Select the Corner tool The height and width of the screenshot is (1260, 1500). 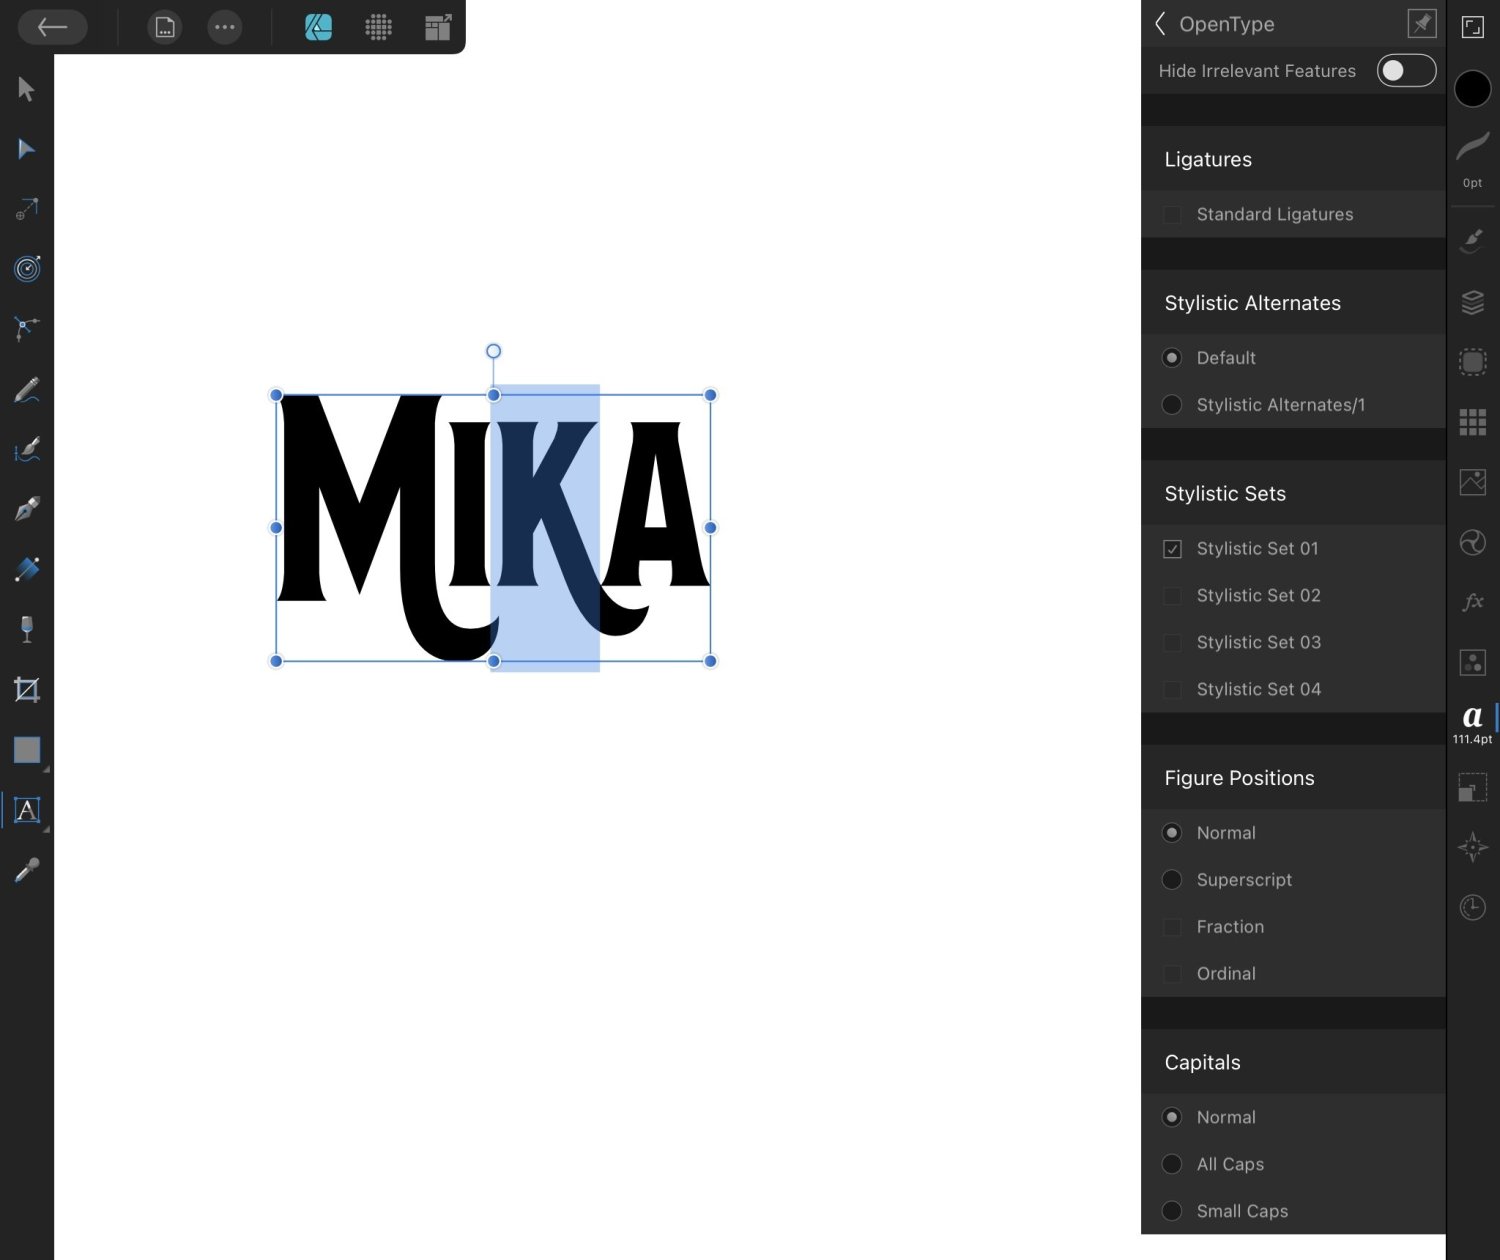click(x=27, y=328)
